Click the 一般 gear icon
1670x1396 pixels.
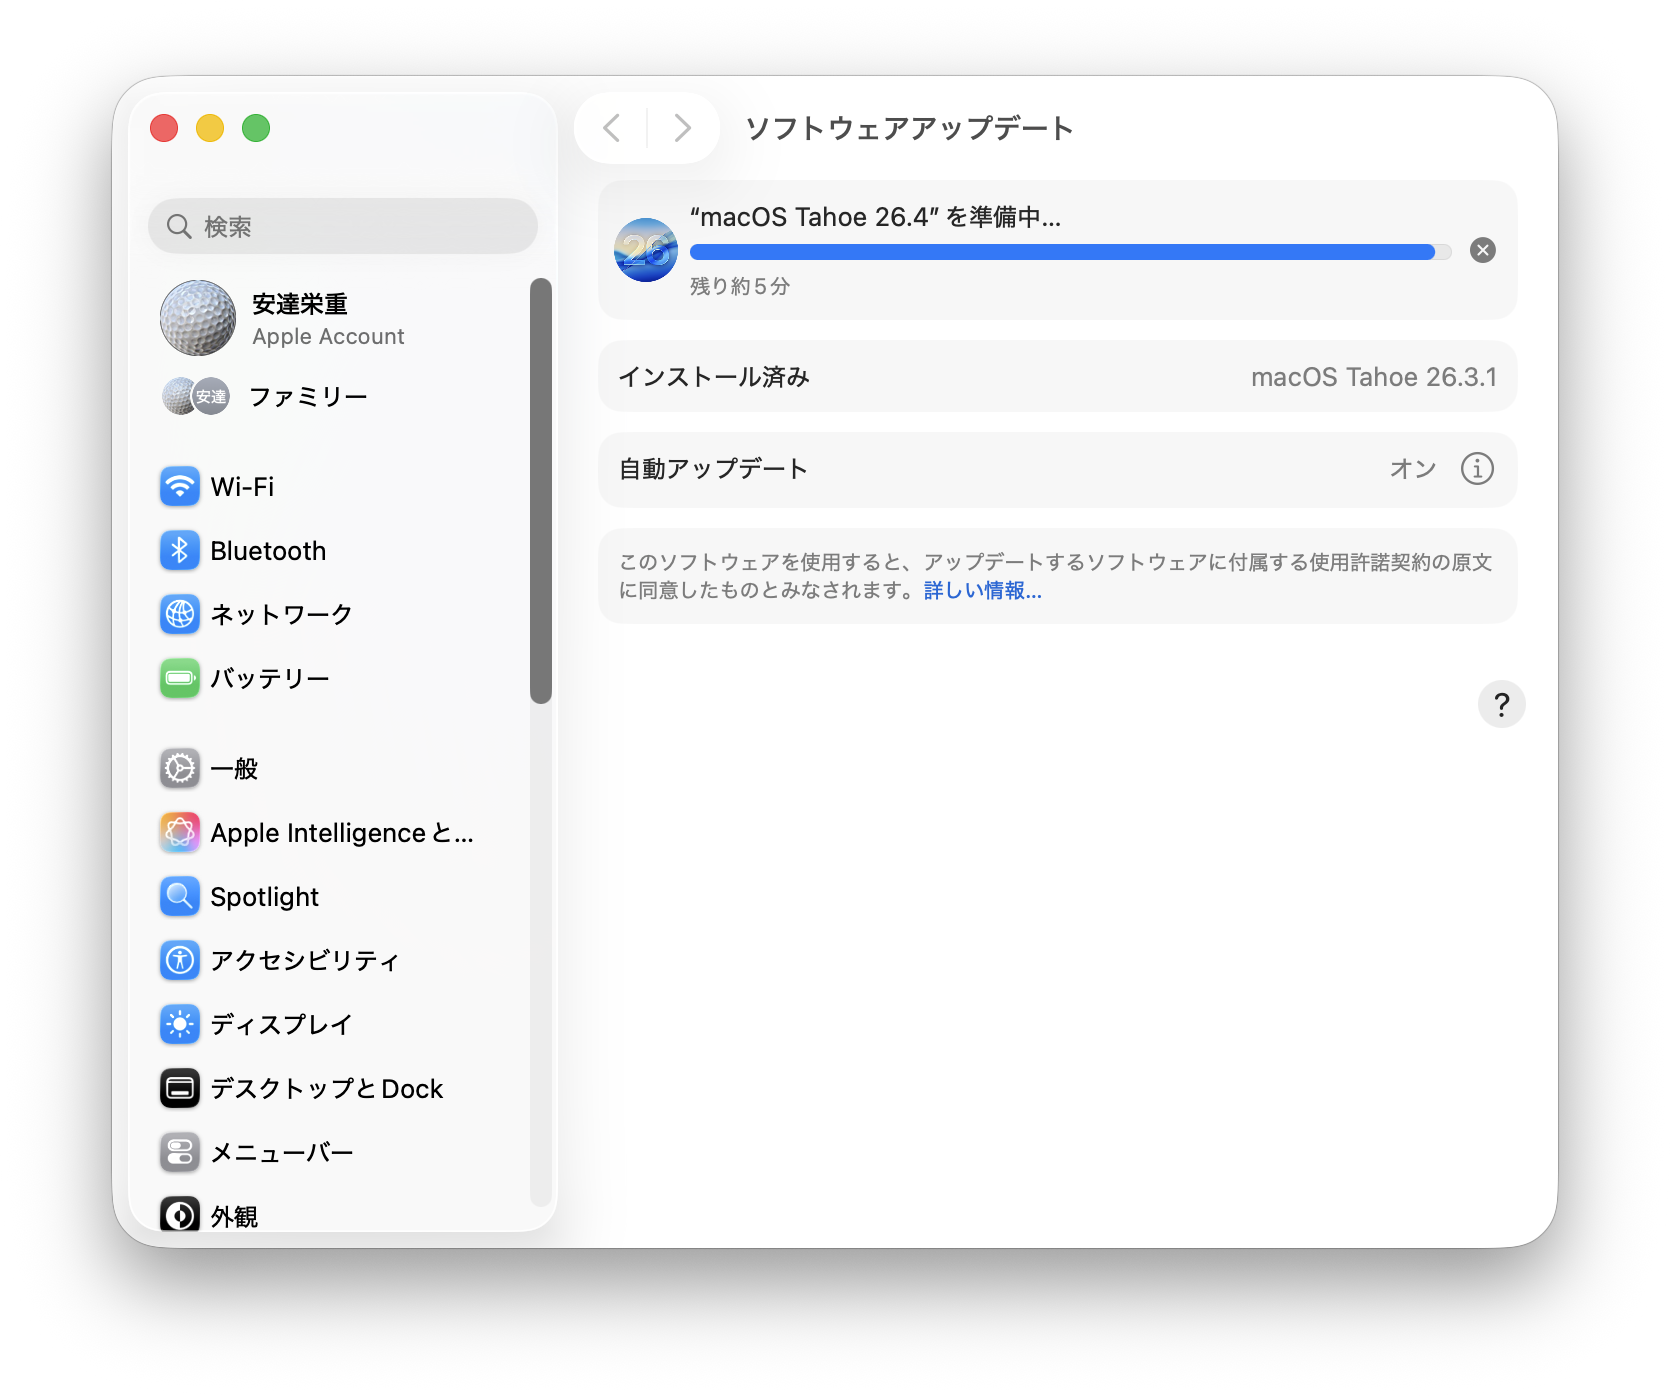pos(180,769)
